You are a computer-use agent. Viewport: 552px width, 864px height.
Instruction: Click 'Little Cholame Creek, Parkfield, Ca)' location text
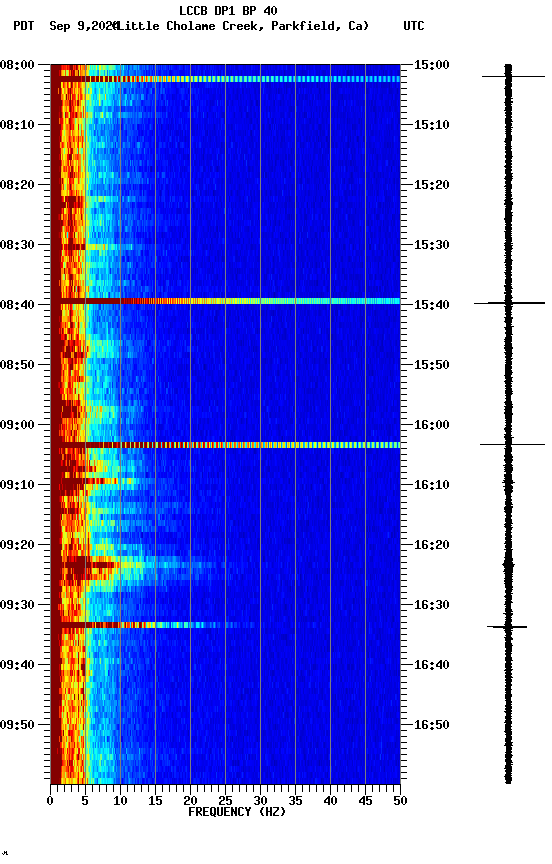242,26
